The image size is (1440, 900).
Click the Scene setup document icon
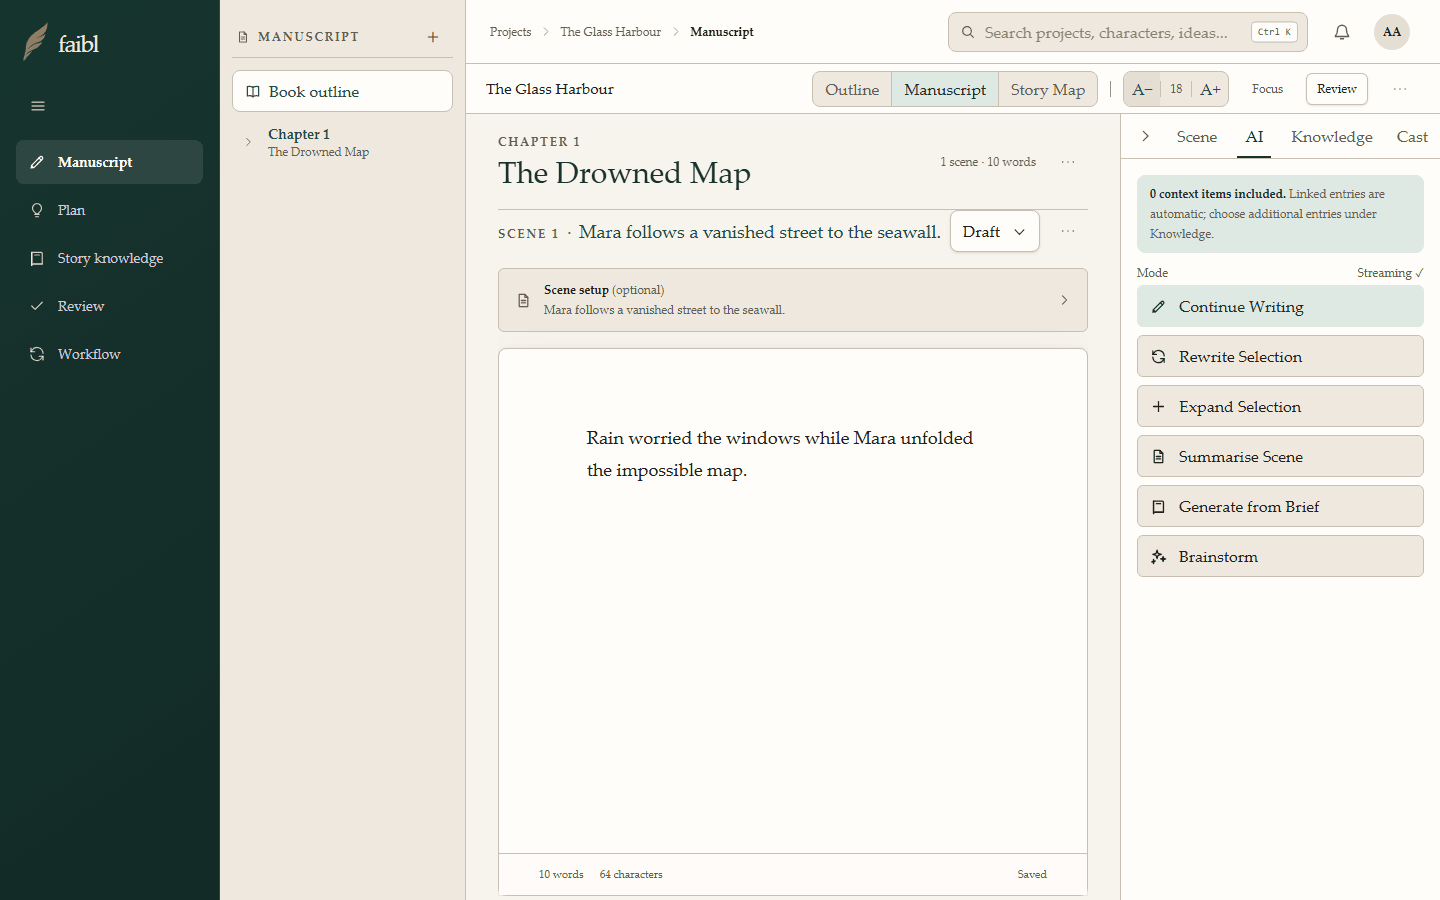click(x=523, y=300)
